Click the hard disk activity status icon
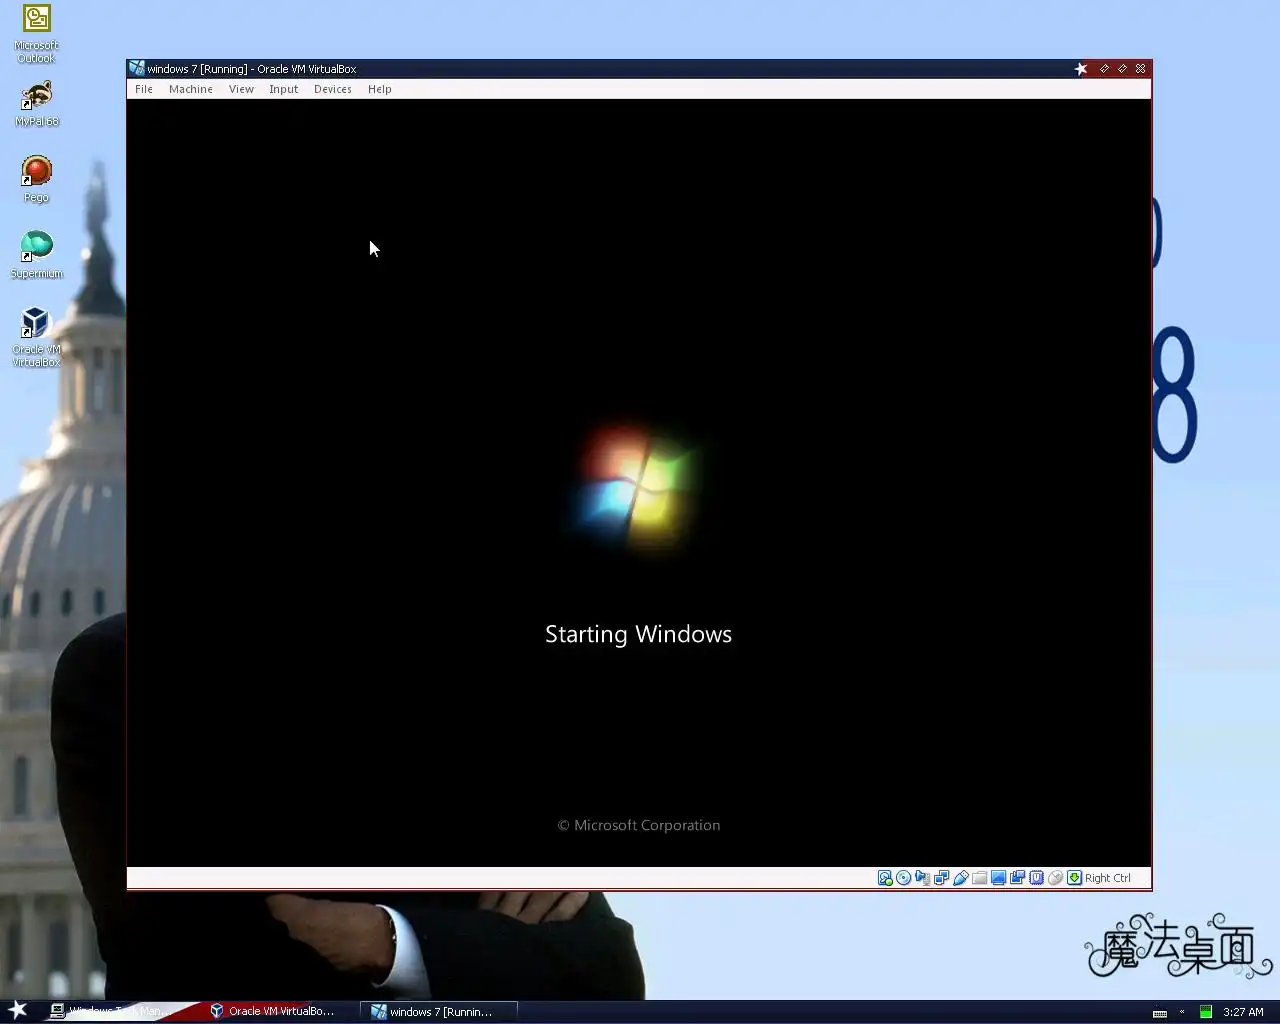 885,878
